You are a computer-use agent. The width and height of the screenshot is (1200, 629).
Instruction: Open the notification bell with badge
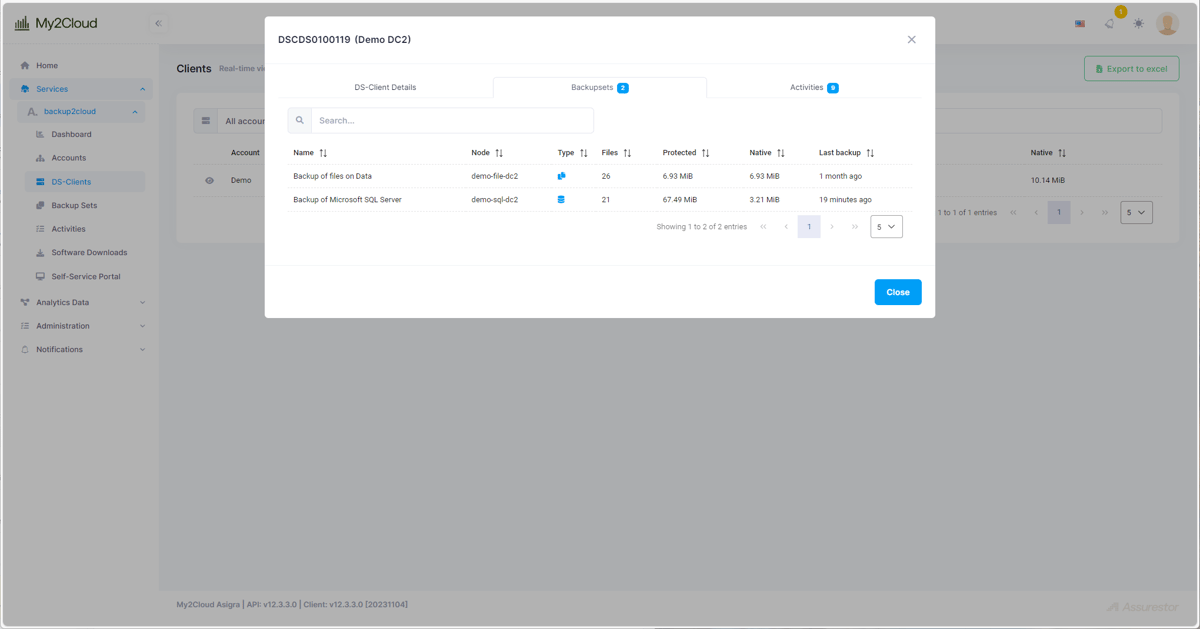[1110, 23]
